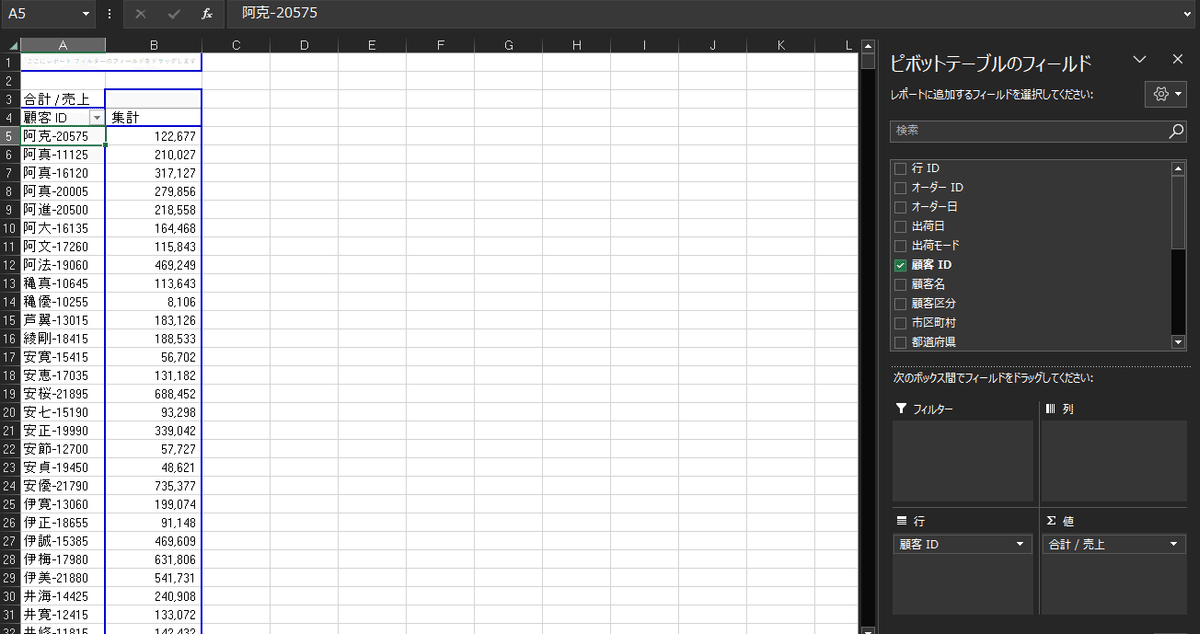Click the フィルター area box
Image resolution: width=1200 pixels, height=634 pixels.
point(963,461)
